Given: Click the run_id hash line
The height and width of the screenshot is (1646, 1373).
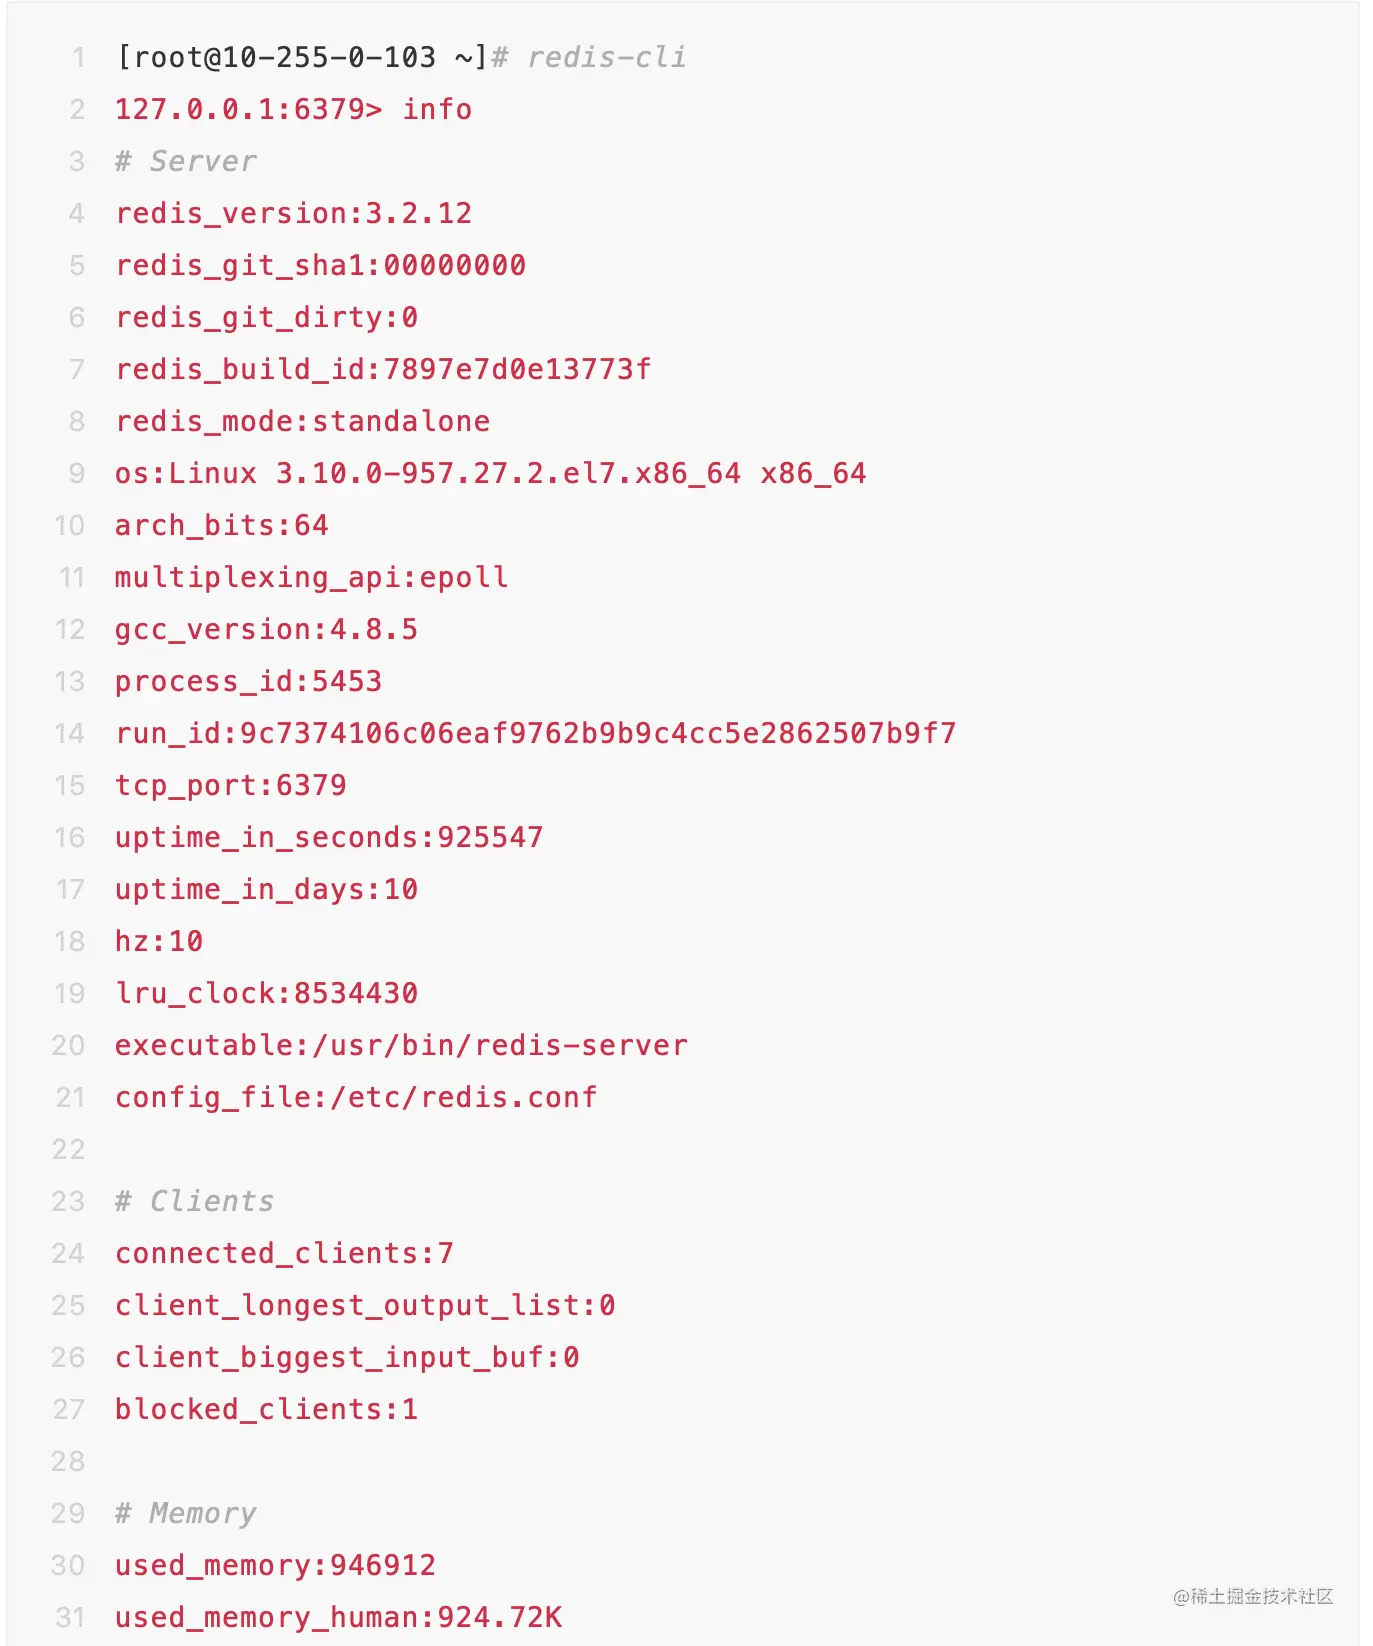Looking at the screenshot, I should 535,733.
